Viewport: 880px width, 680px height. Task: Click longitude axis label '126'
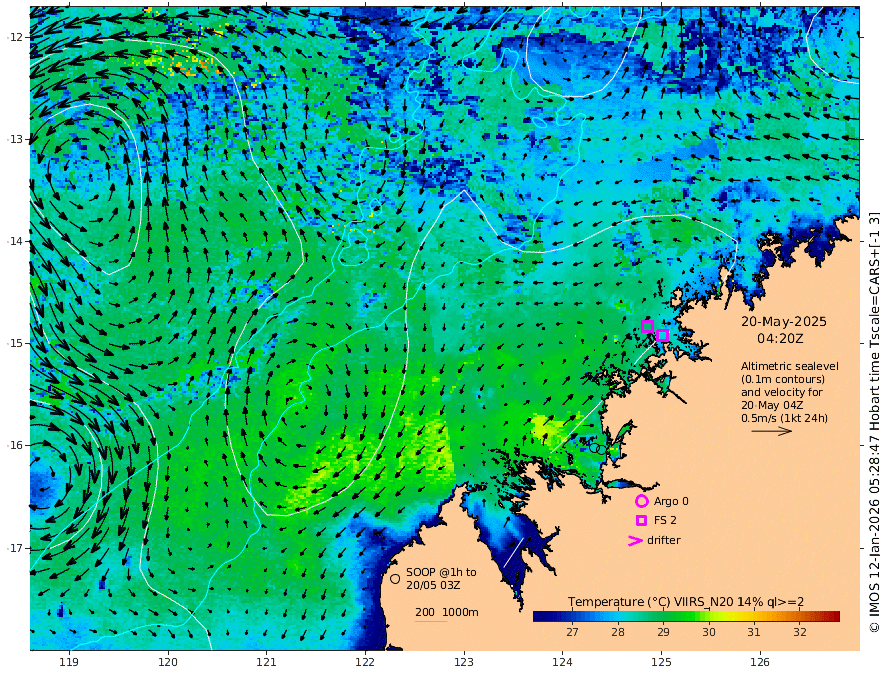[x=760, y=662]
